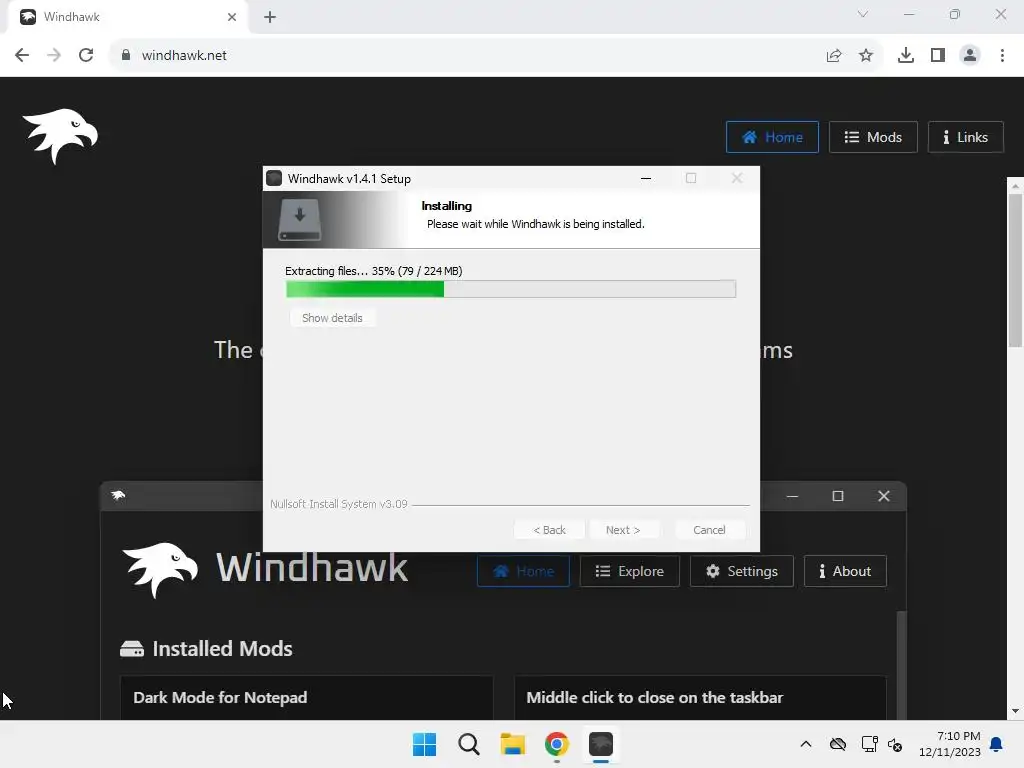
Task: Toggle Chrome side panel icon
Action: pyautogui.click(x=938, y=56)
